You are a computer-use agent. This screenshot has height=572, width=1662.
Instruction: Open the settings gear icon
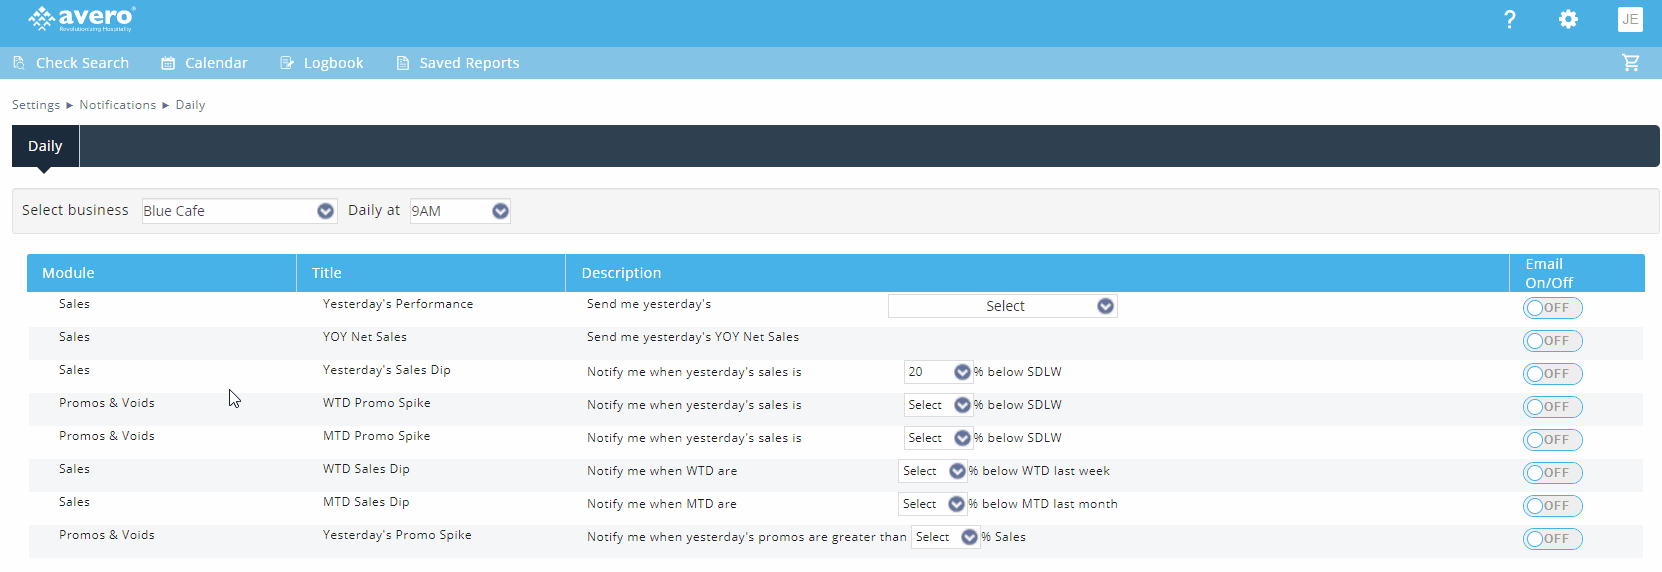(1568, 20)
